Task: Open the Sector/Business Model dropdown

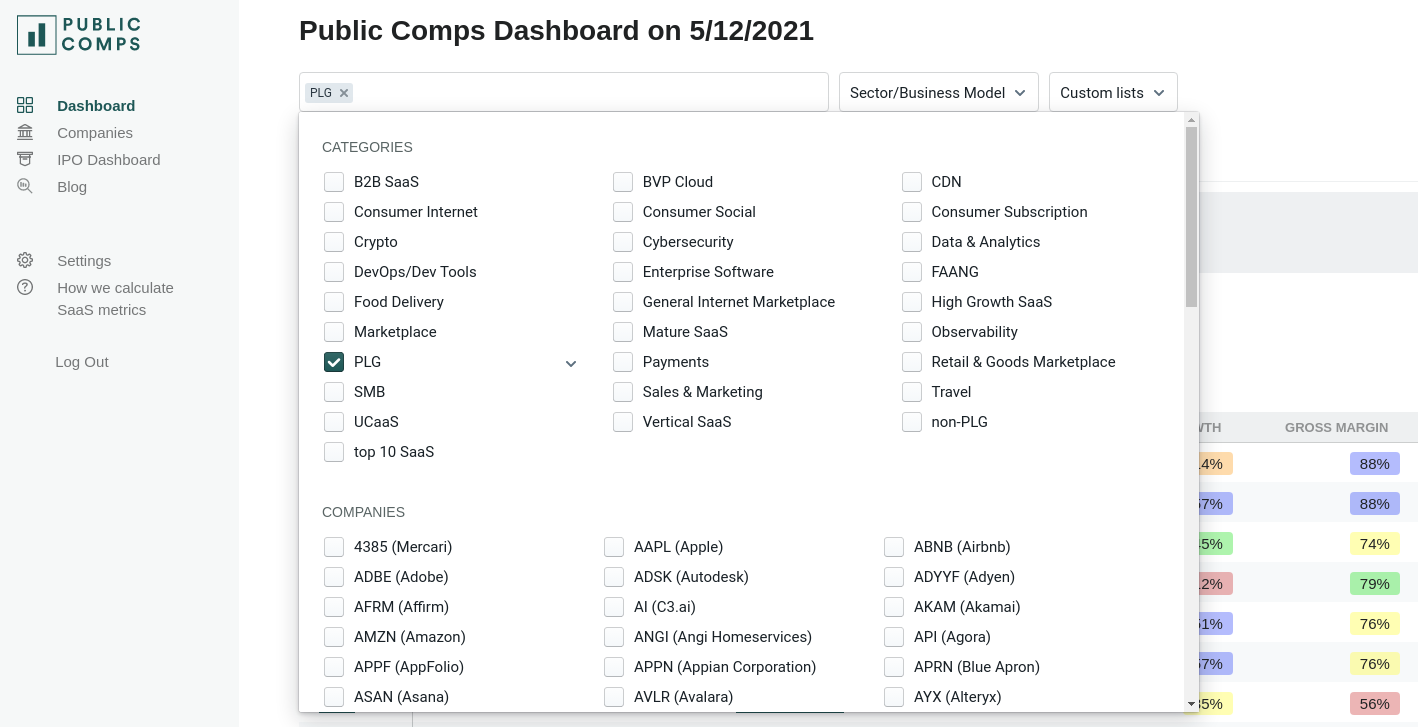Action: (x=938, y=92)
